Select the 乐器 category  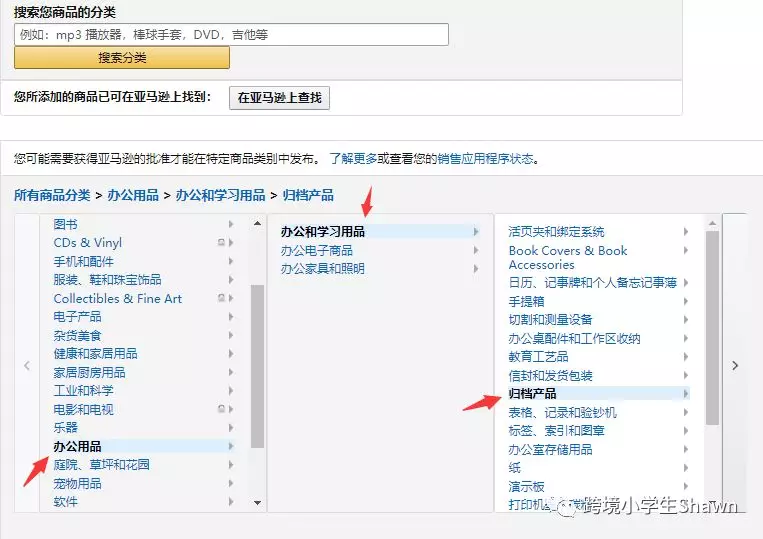tap(65, 428)
